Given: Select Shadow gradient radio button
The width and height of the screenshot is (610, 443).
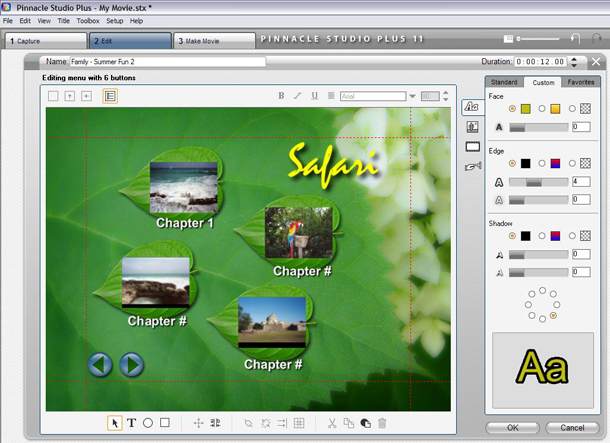Looking at the screenshot, I should (542, 236).
